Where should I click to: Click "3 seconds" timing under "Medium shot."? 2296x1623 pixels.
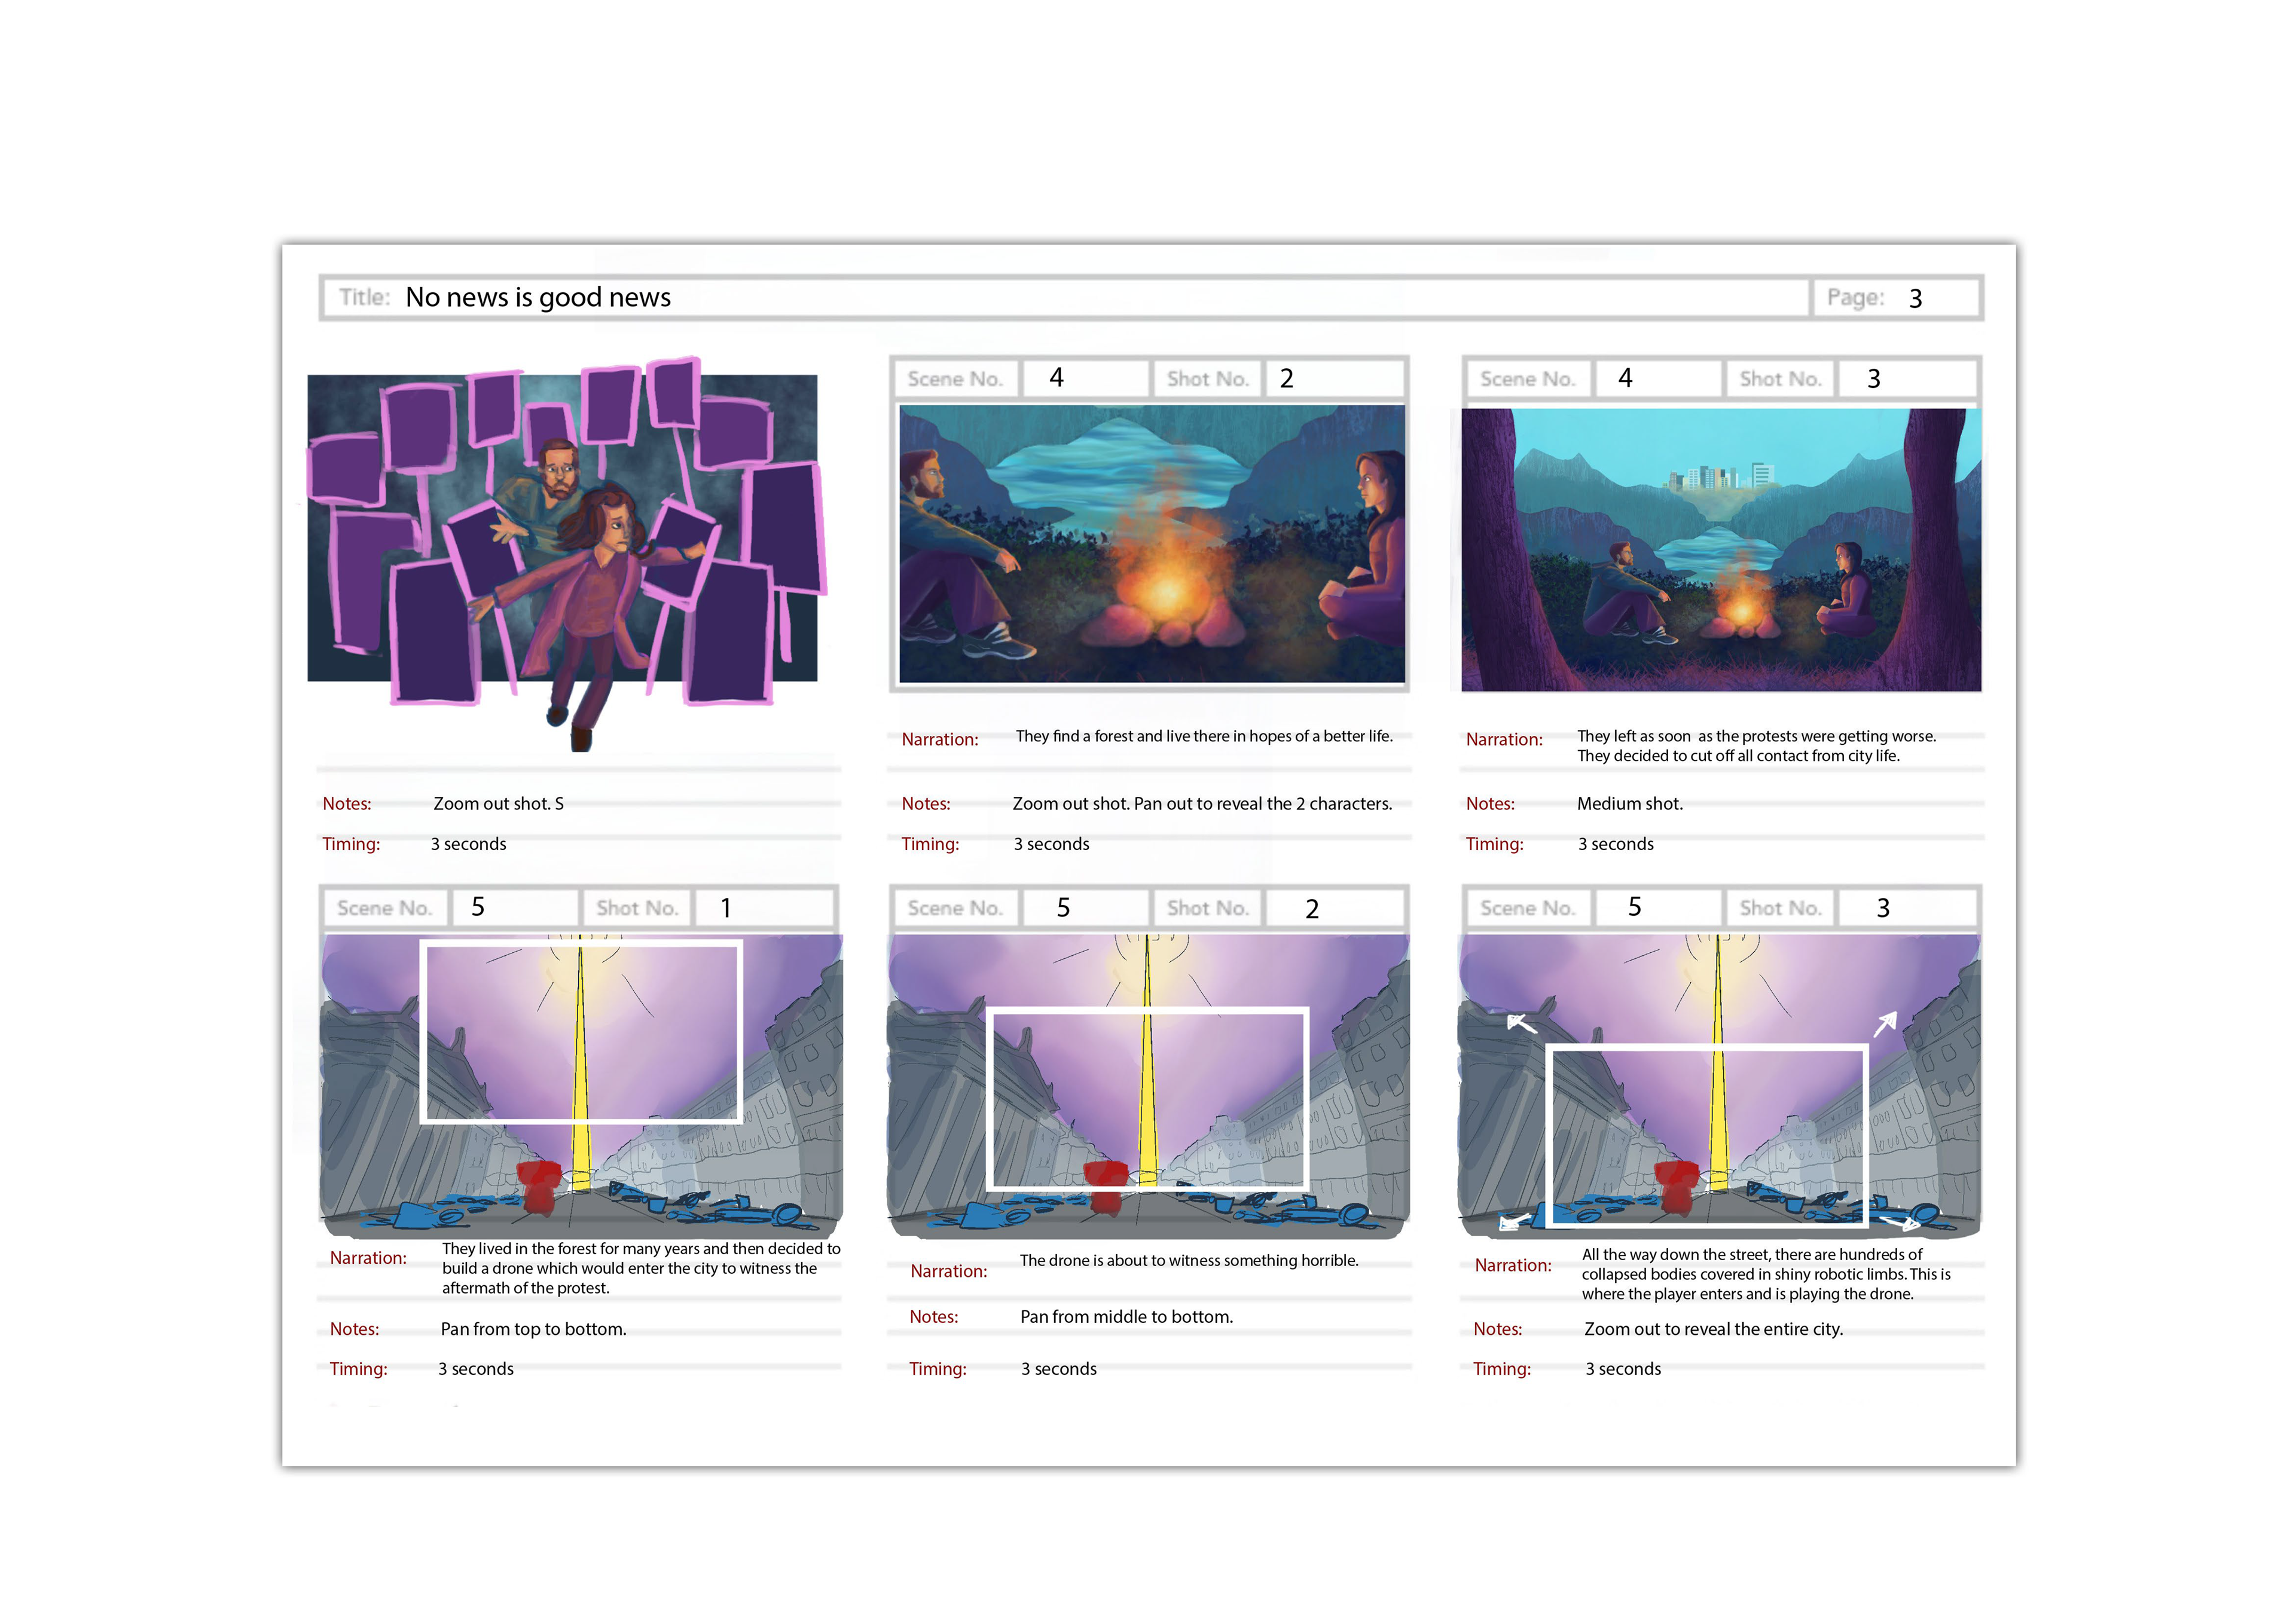(x=1615, y=844)
